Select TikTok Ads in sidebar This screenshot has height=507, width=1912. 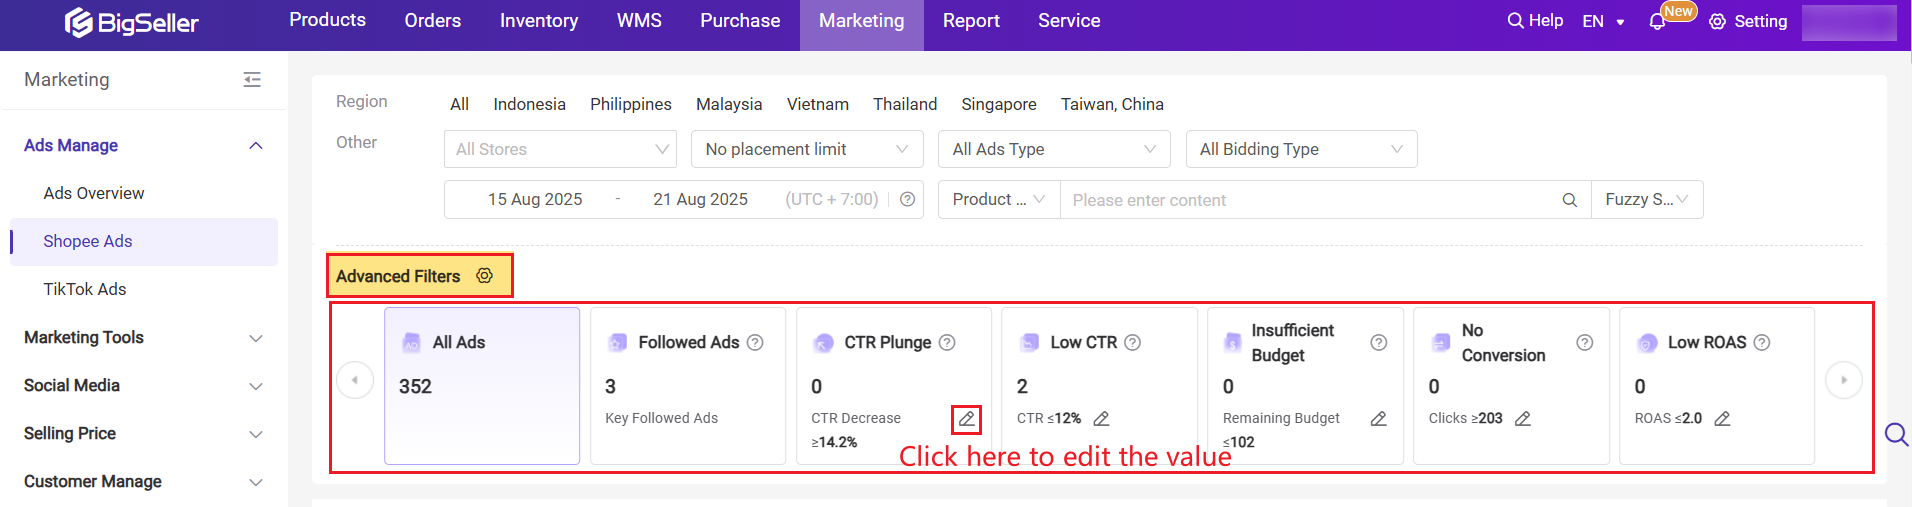click(x=85, y=289)
